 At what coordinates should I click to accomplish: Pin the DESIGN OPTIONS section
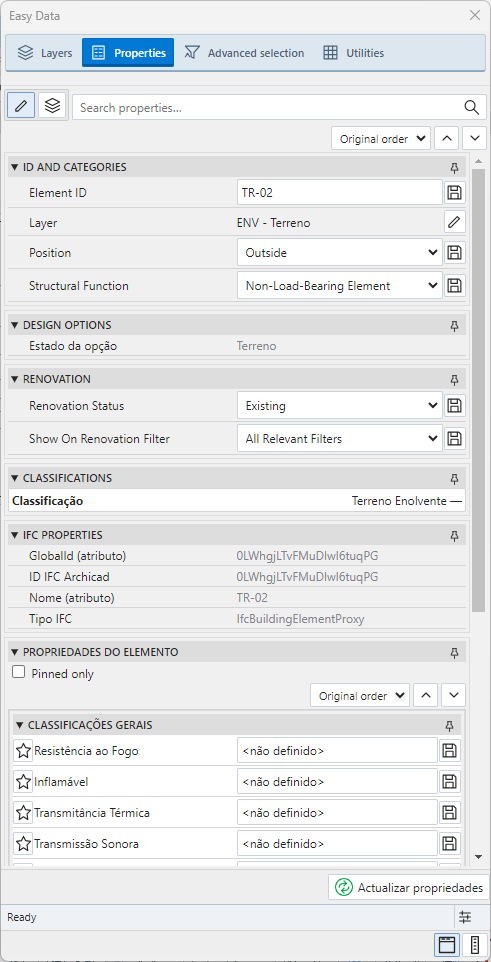pyautogui.click(x=454, y=325)
